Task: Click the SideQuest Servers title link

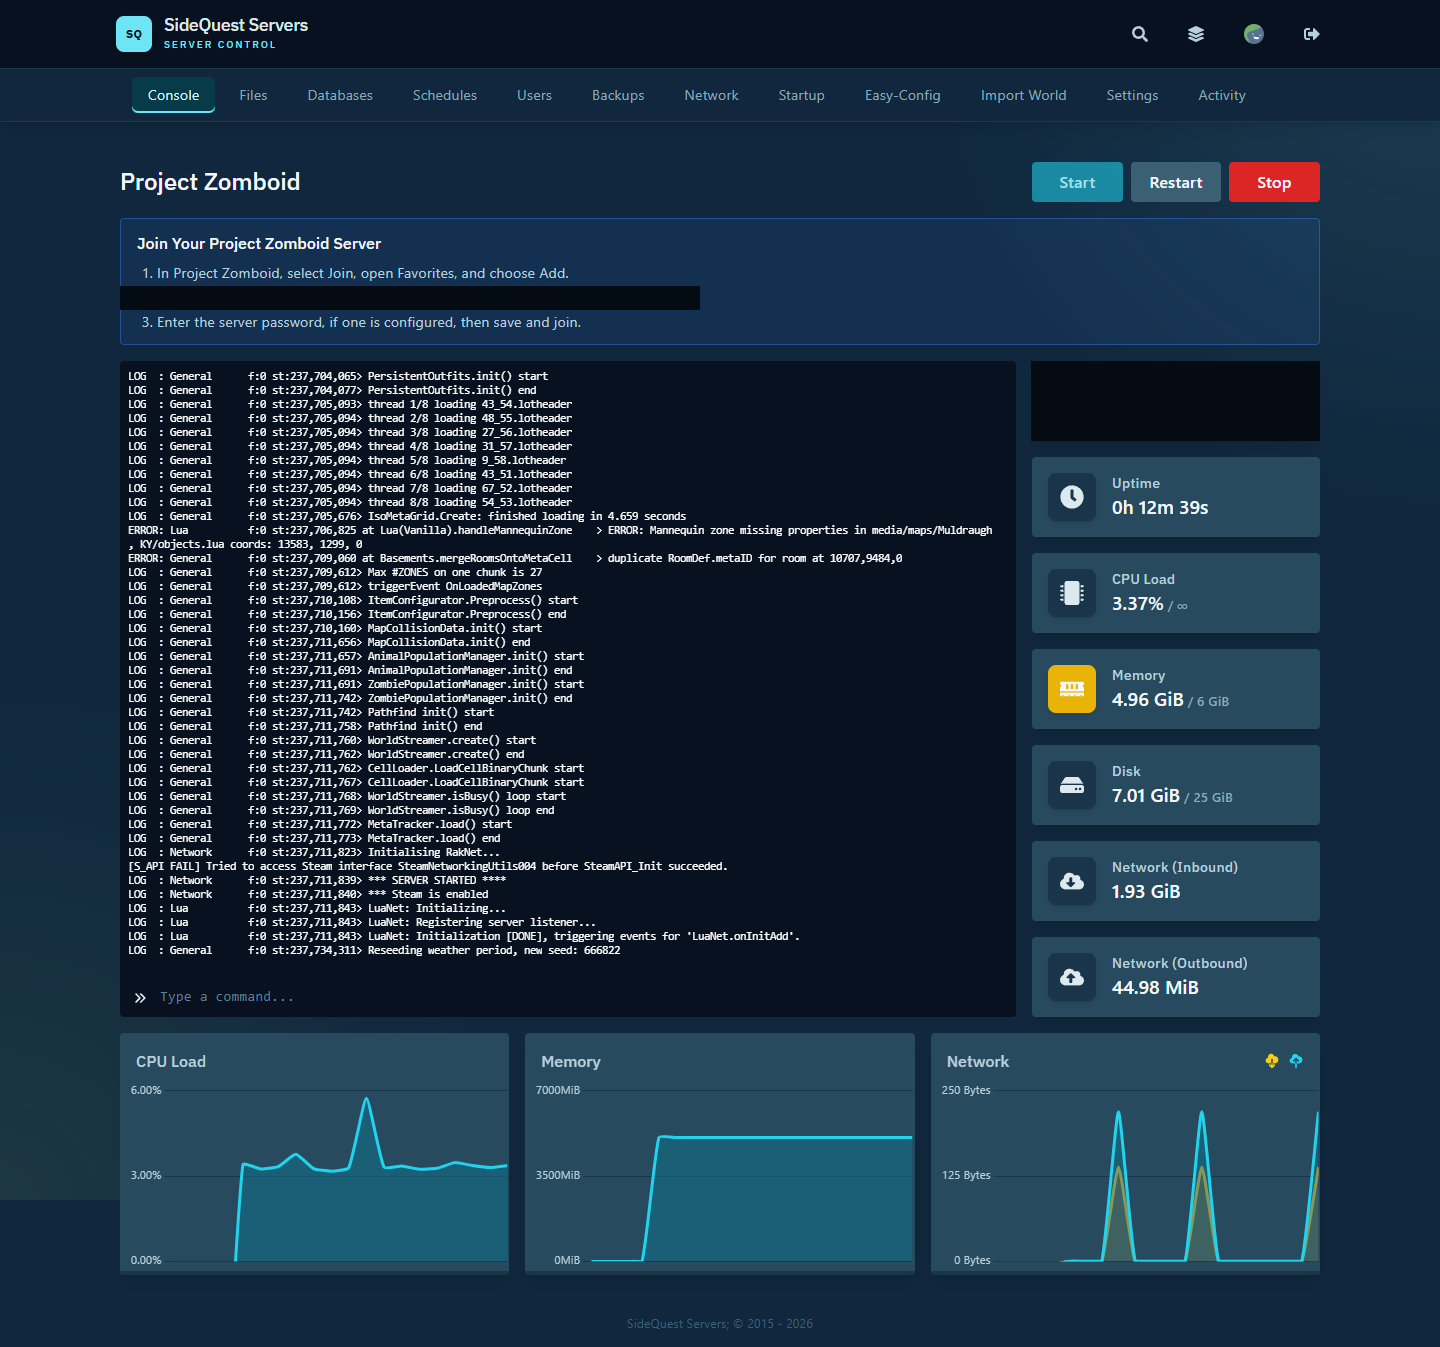Action: tap(236, 25)
